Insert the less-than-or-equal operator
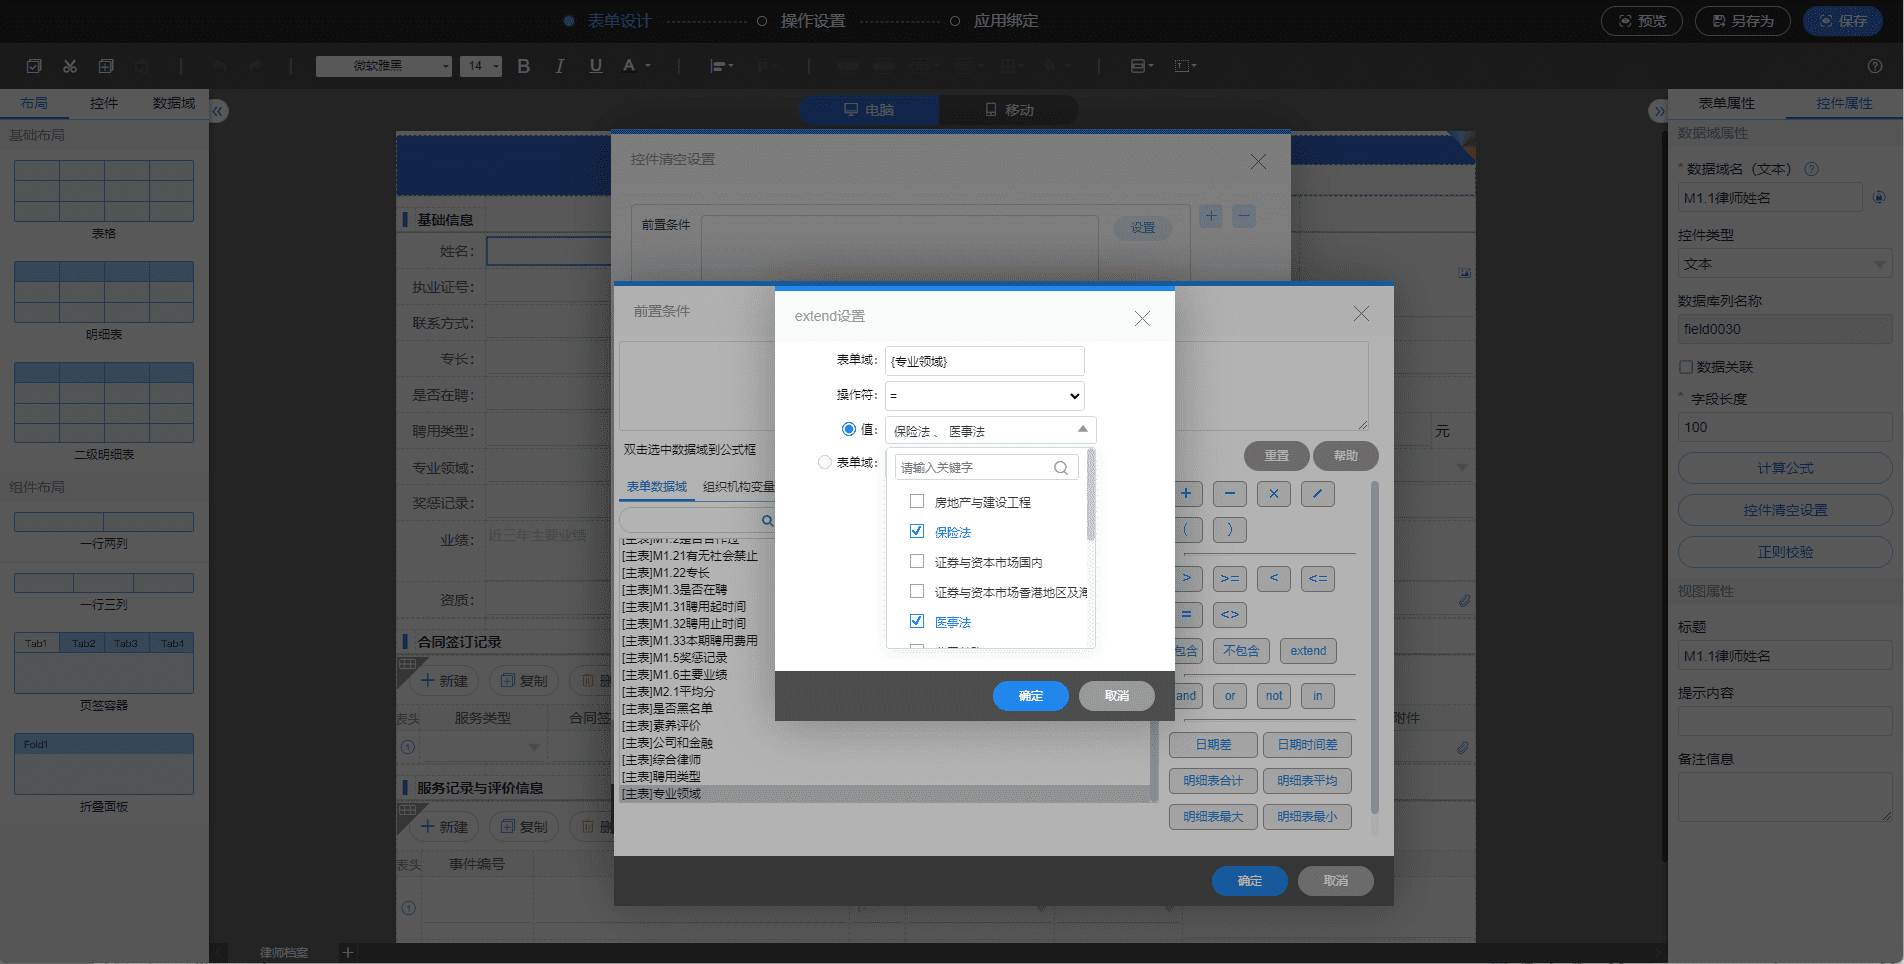This screenshot has height=964, width=1904. 1318,578
